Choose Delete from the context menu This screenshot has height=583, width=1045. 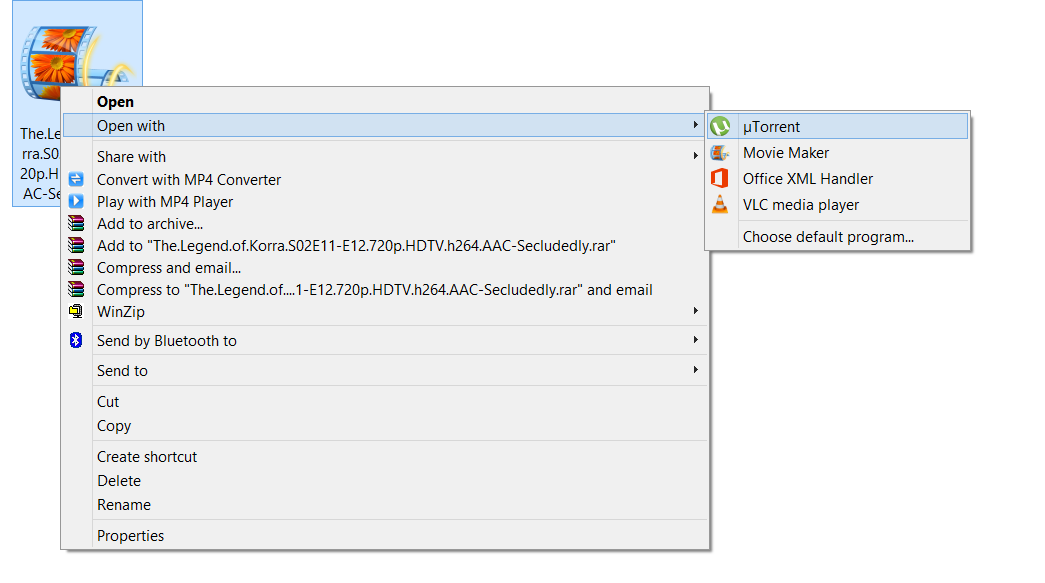tap(385, 480)
